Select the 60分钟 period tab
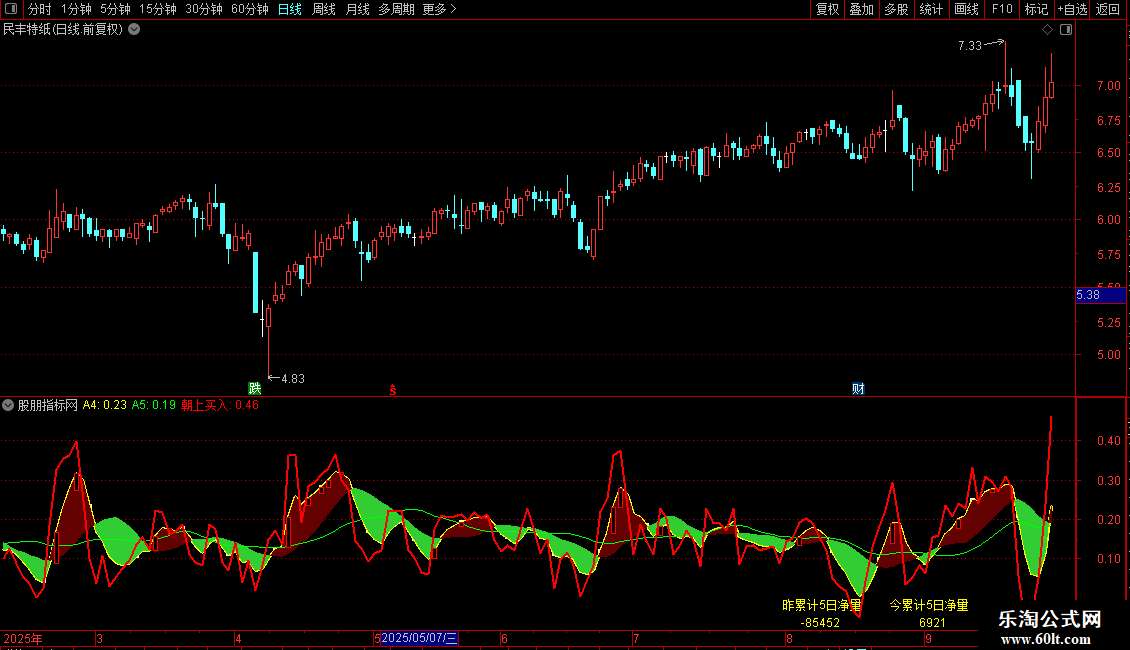The image size is (1130, 650). click(x=250, y=9)
